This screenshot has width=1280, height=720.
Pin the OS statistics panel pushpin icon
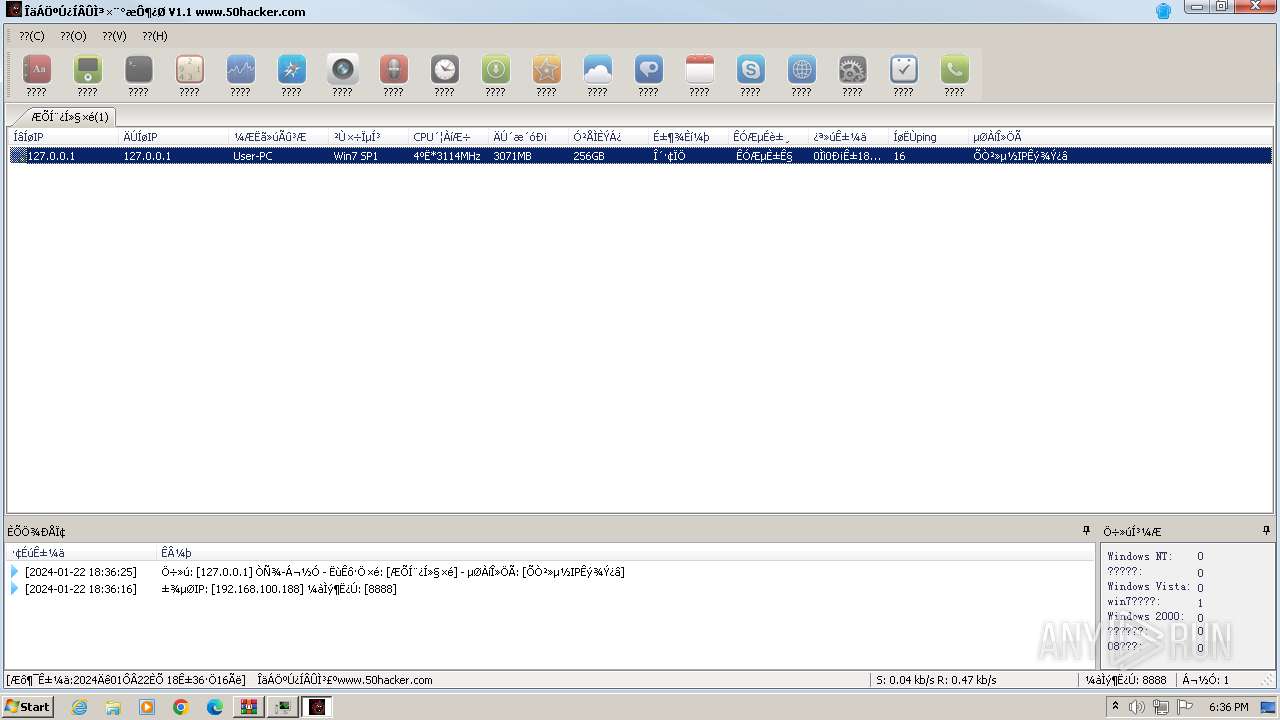pyautogui.click(x=1266, y=531)
